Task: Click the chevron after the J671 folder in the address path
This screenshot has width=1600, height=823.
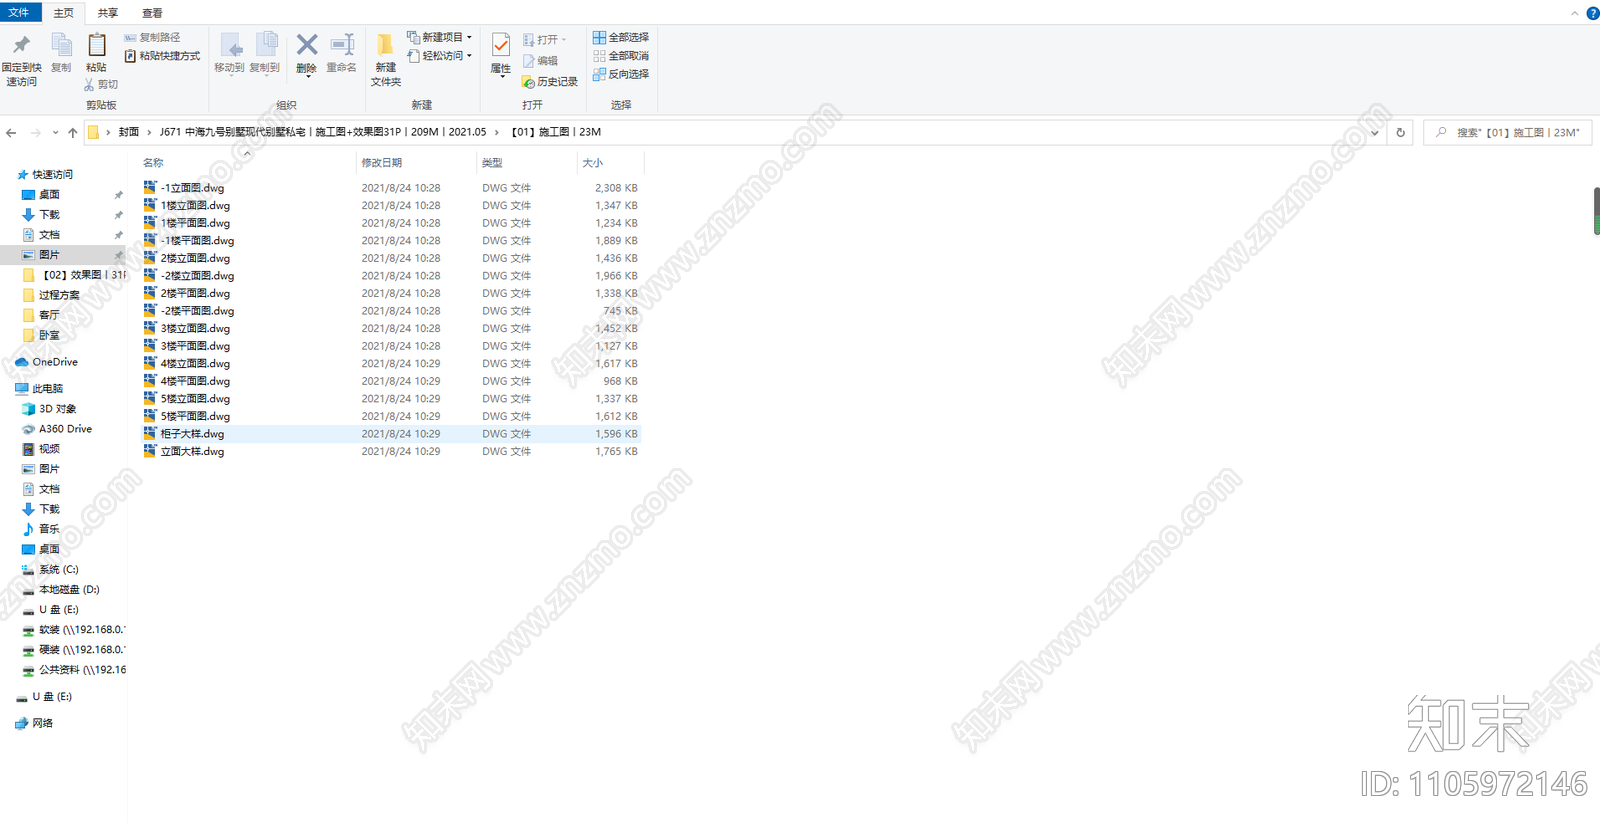Action: [496, 132]
